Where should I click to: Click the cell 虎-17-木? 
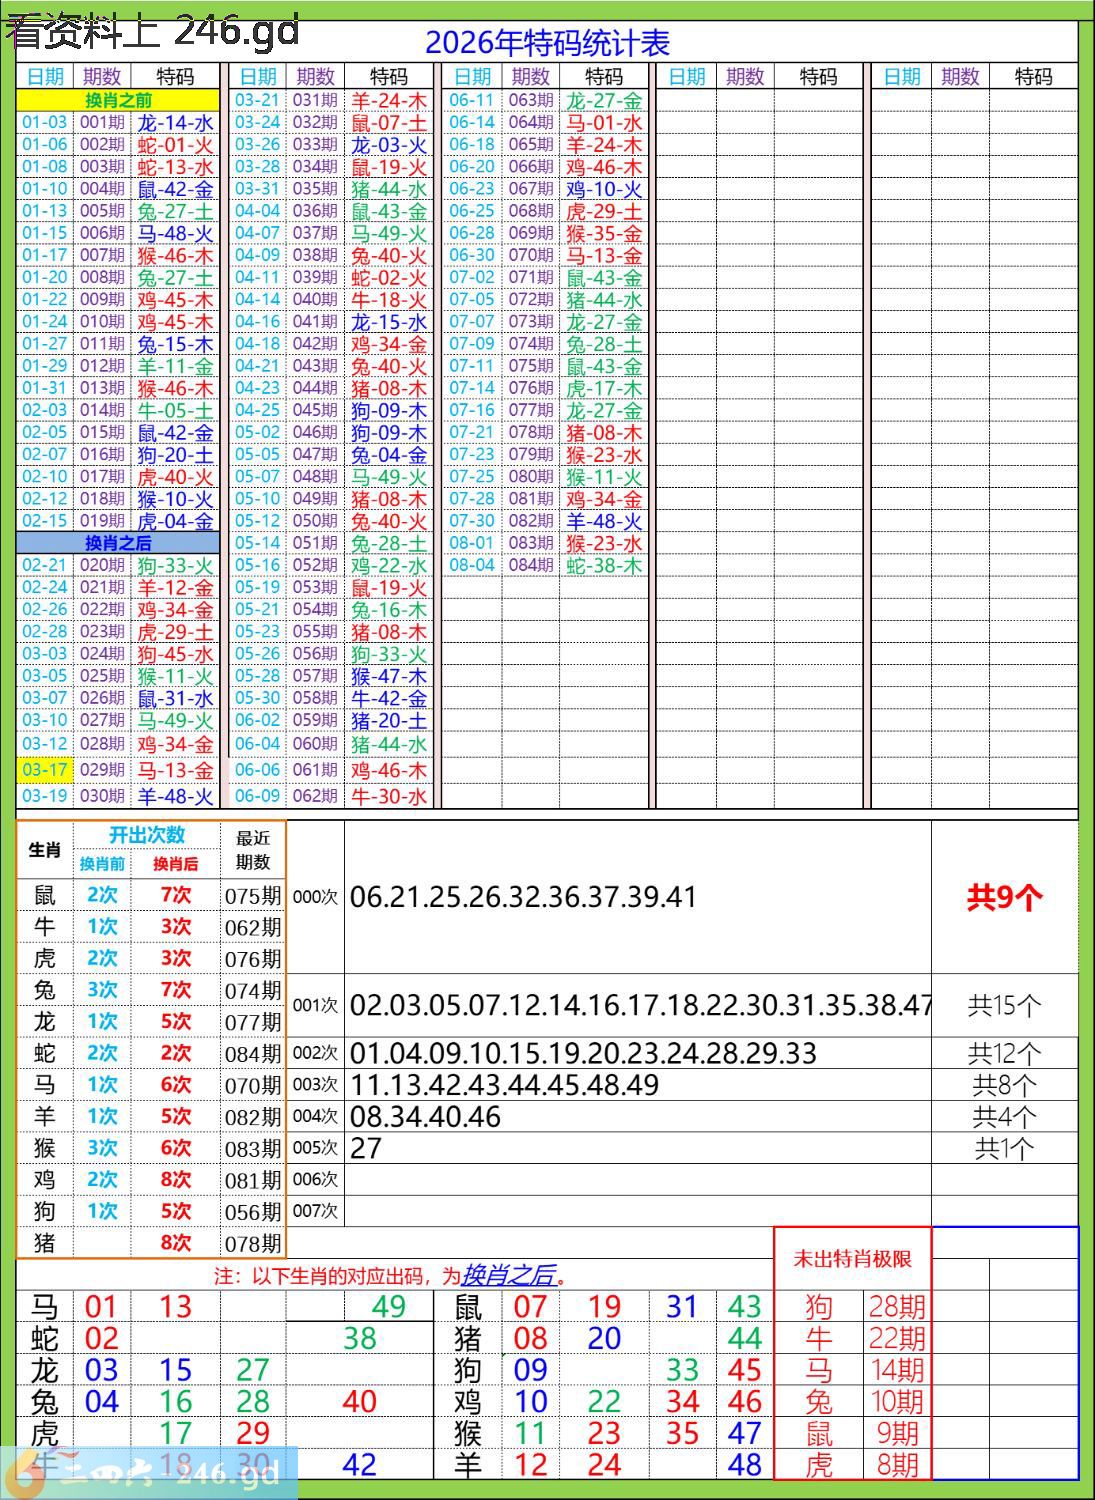tap(604, 388)
